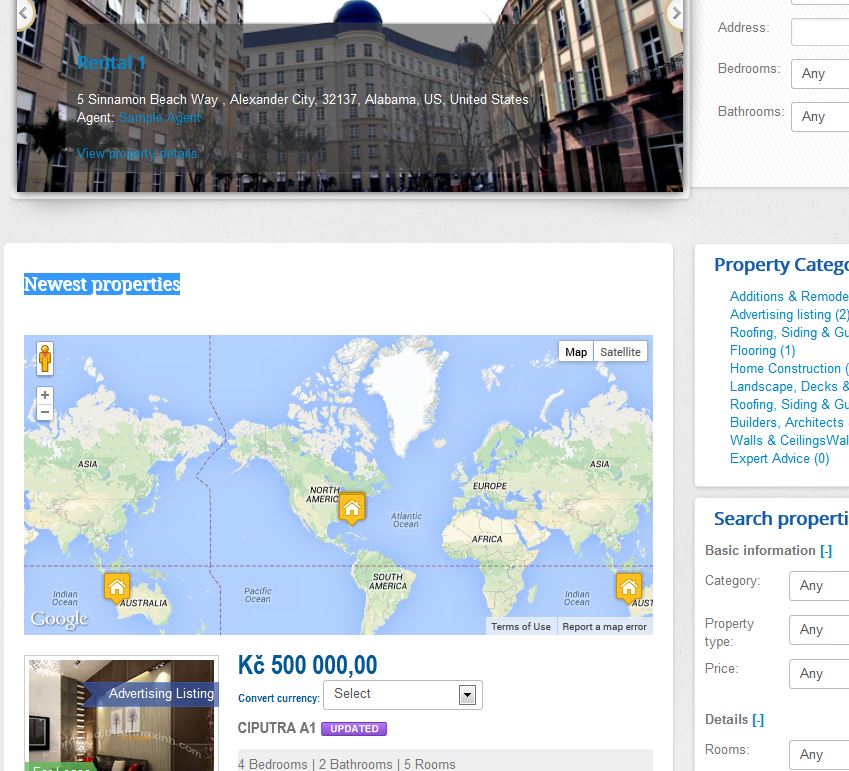
Task: Click the Advertising Listing ribbon on thumbnail
Action: [x=152, y=694]
